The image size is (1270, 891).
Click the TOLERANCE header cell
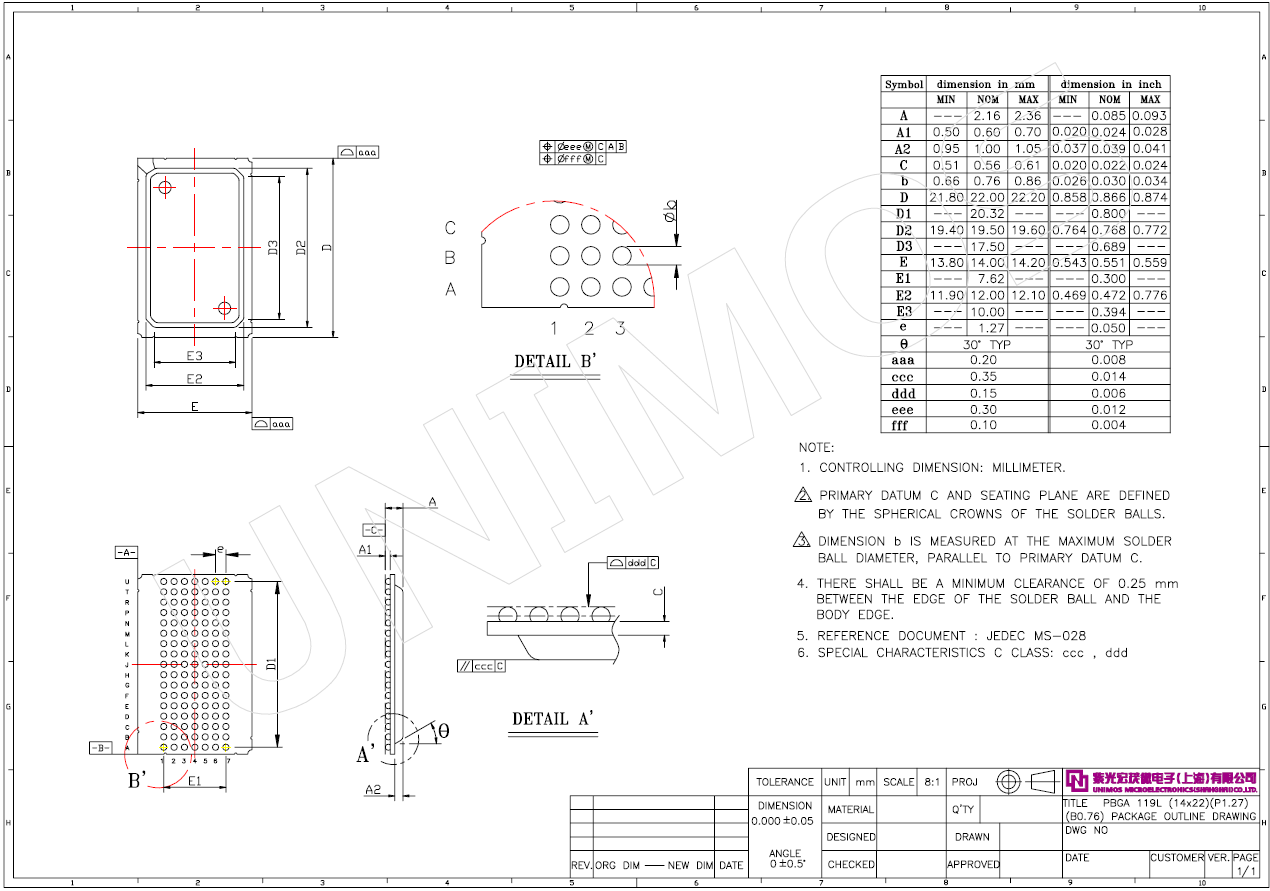(x=784, y=782)
